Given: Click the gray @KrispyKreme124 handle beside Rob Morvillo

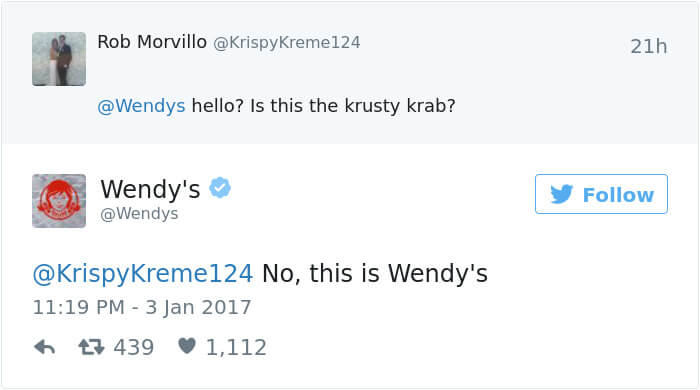Looking at the screenshot, I should pos(287,43).
